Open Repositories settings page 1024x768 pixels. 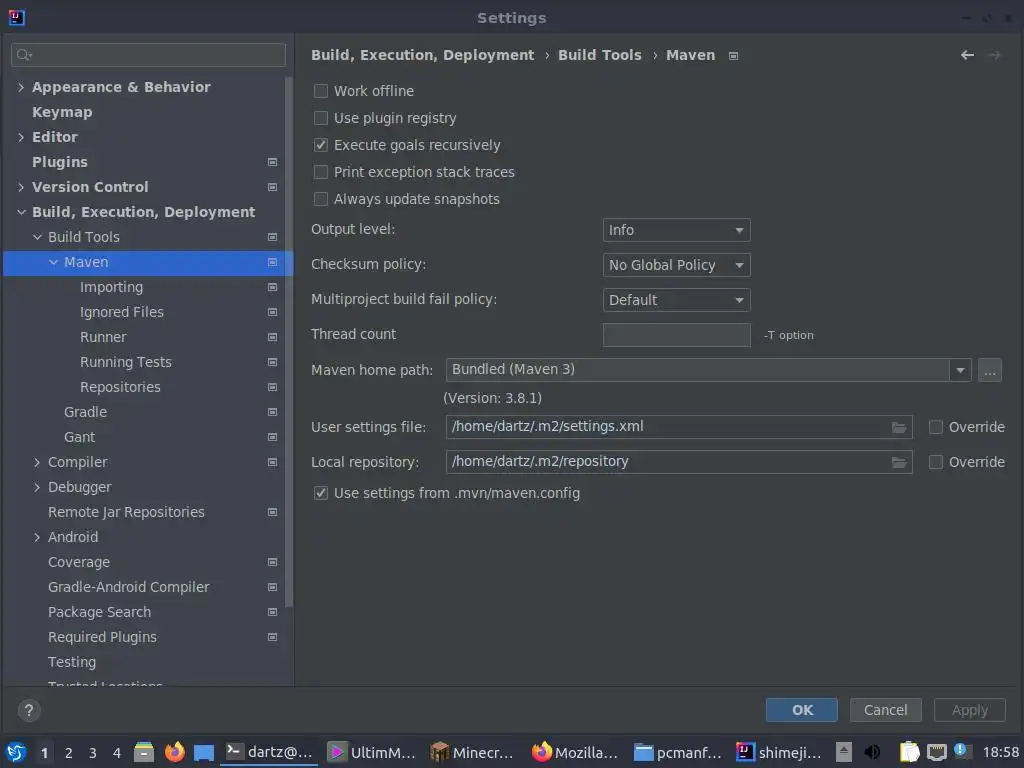coord(120,387)
